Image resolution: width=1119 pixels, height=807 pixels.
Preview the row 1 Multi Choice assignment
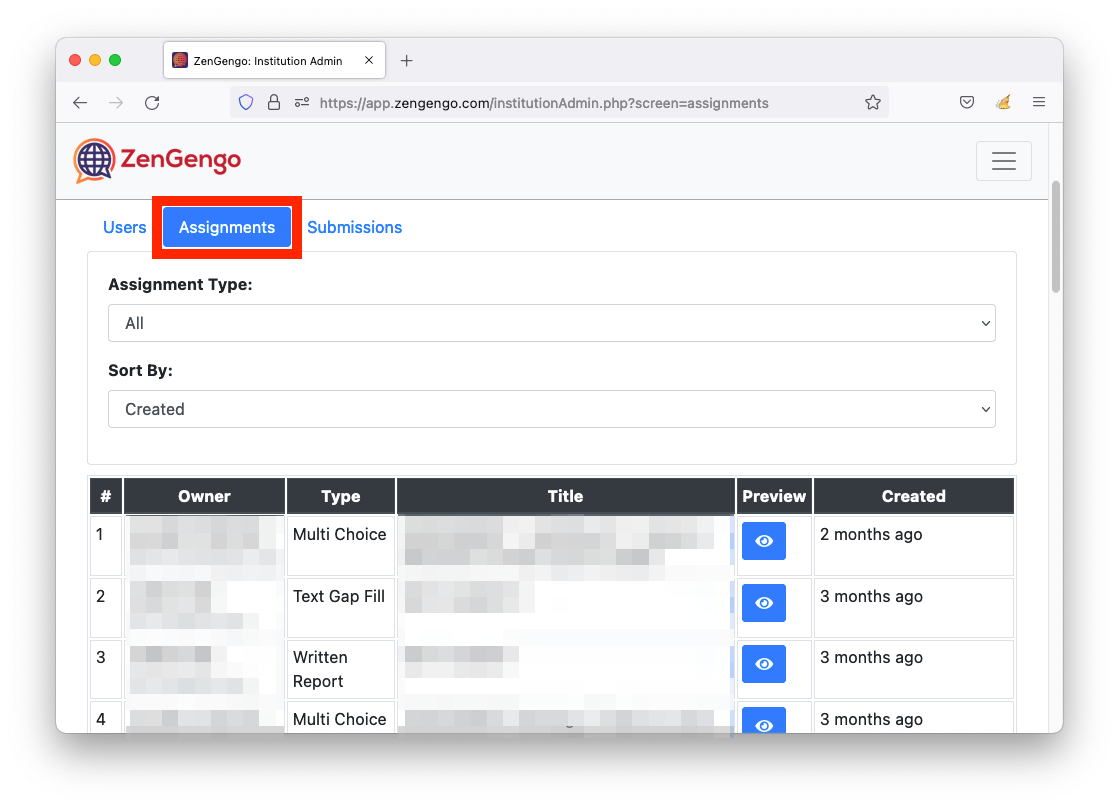[764, 541]
